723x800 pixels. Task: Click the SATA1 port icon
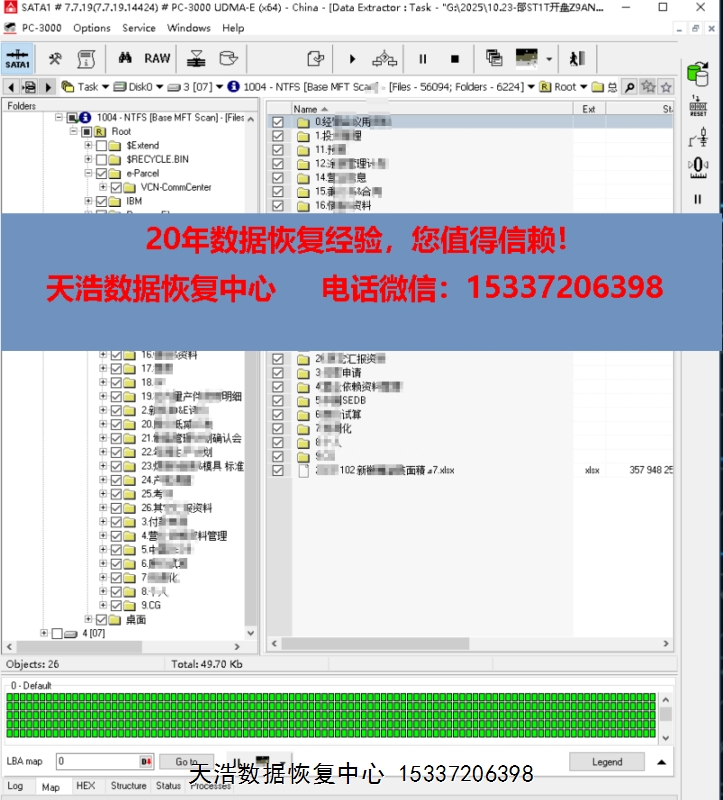(17, 59)
